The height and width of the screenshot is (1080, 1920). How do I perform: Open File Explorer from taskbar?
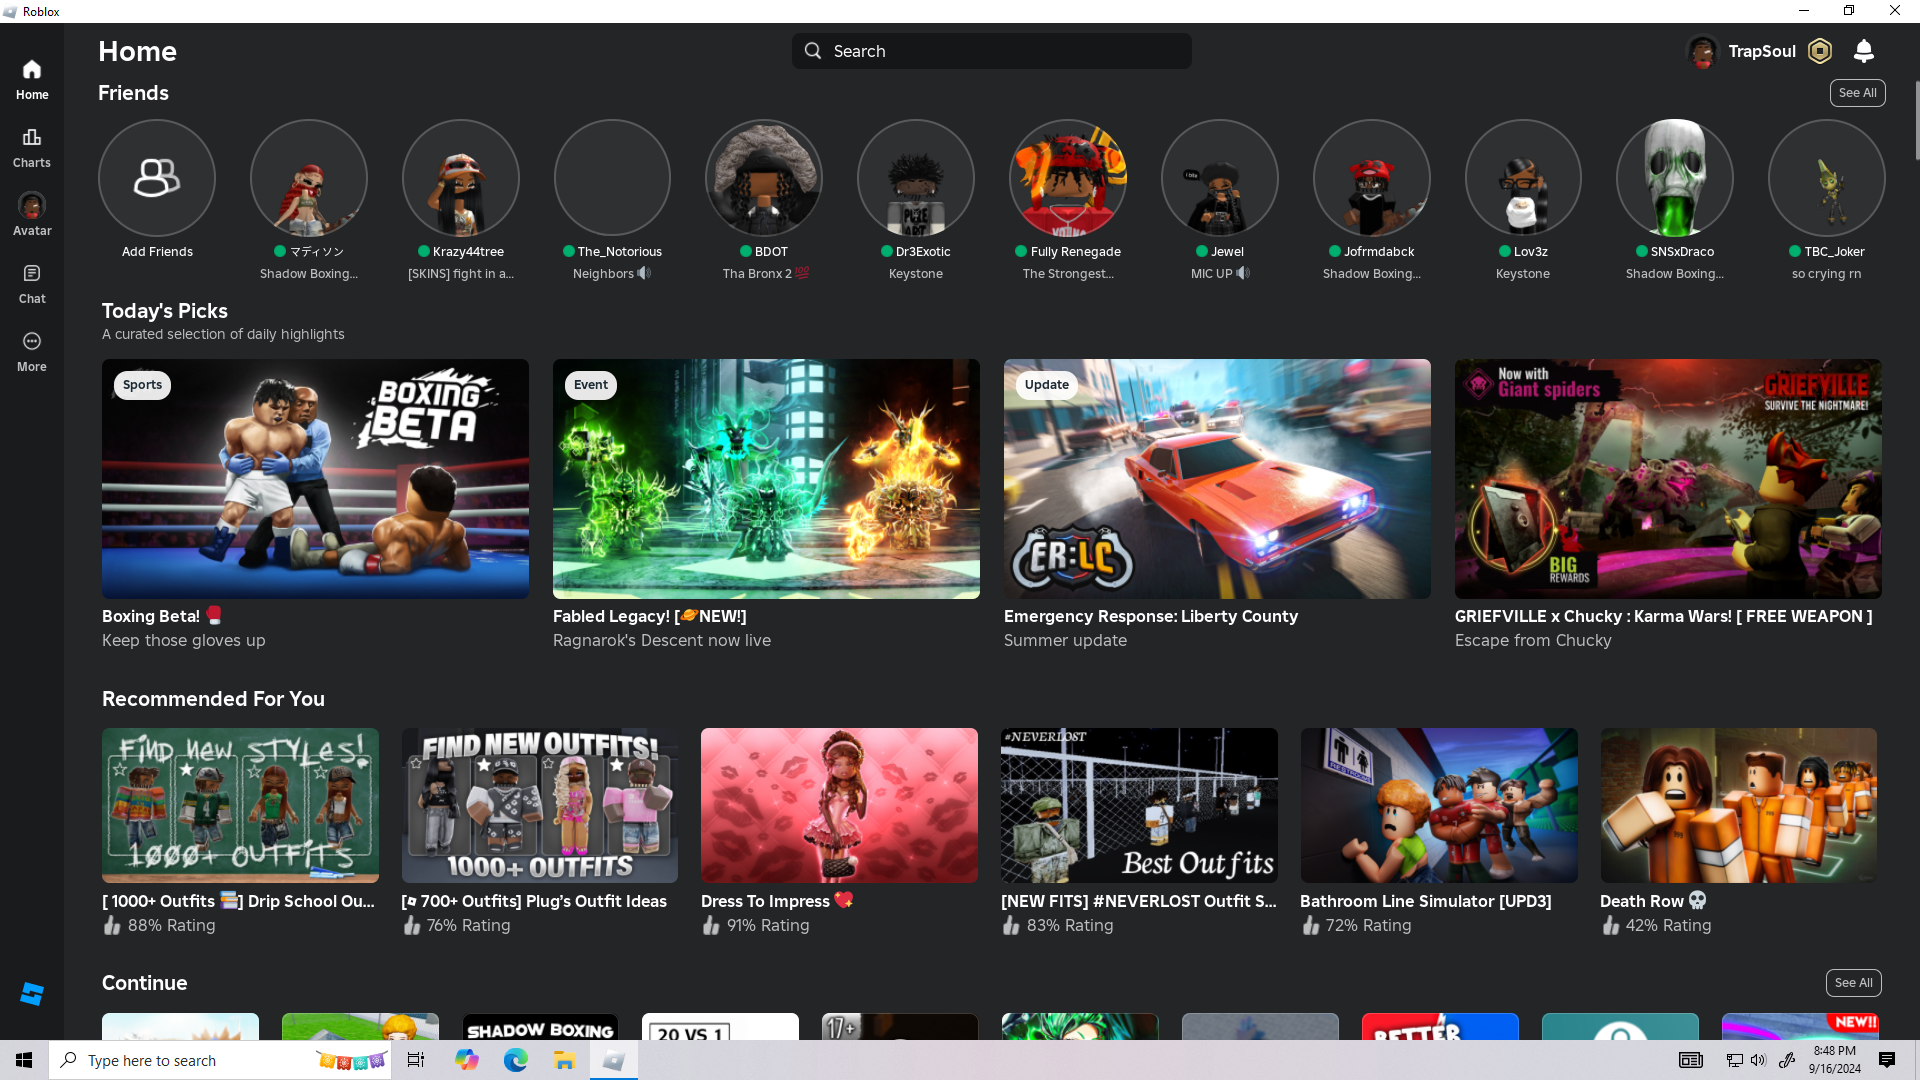click(565, 1060)
